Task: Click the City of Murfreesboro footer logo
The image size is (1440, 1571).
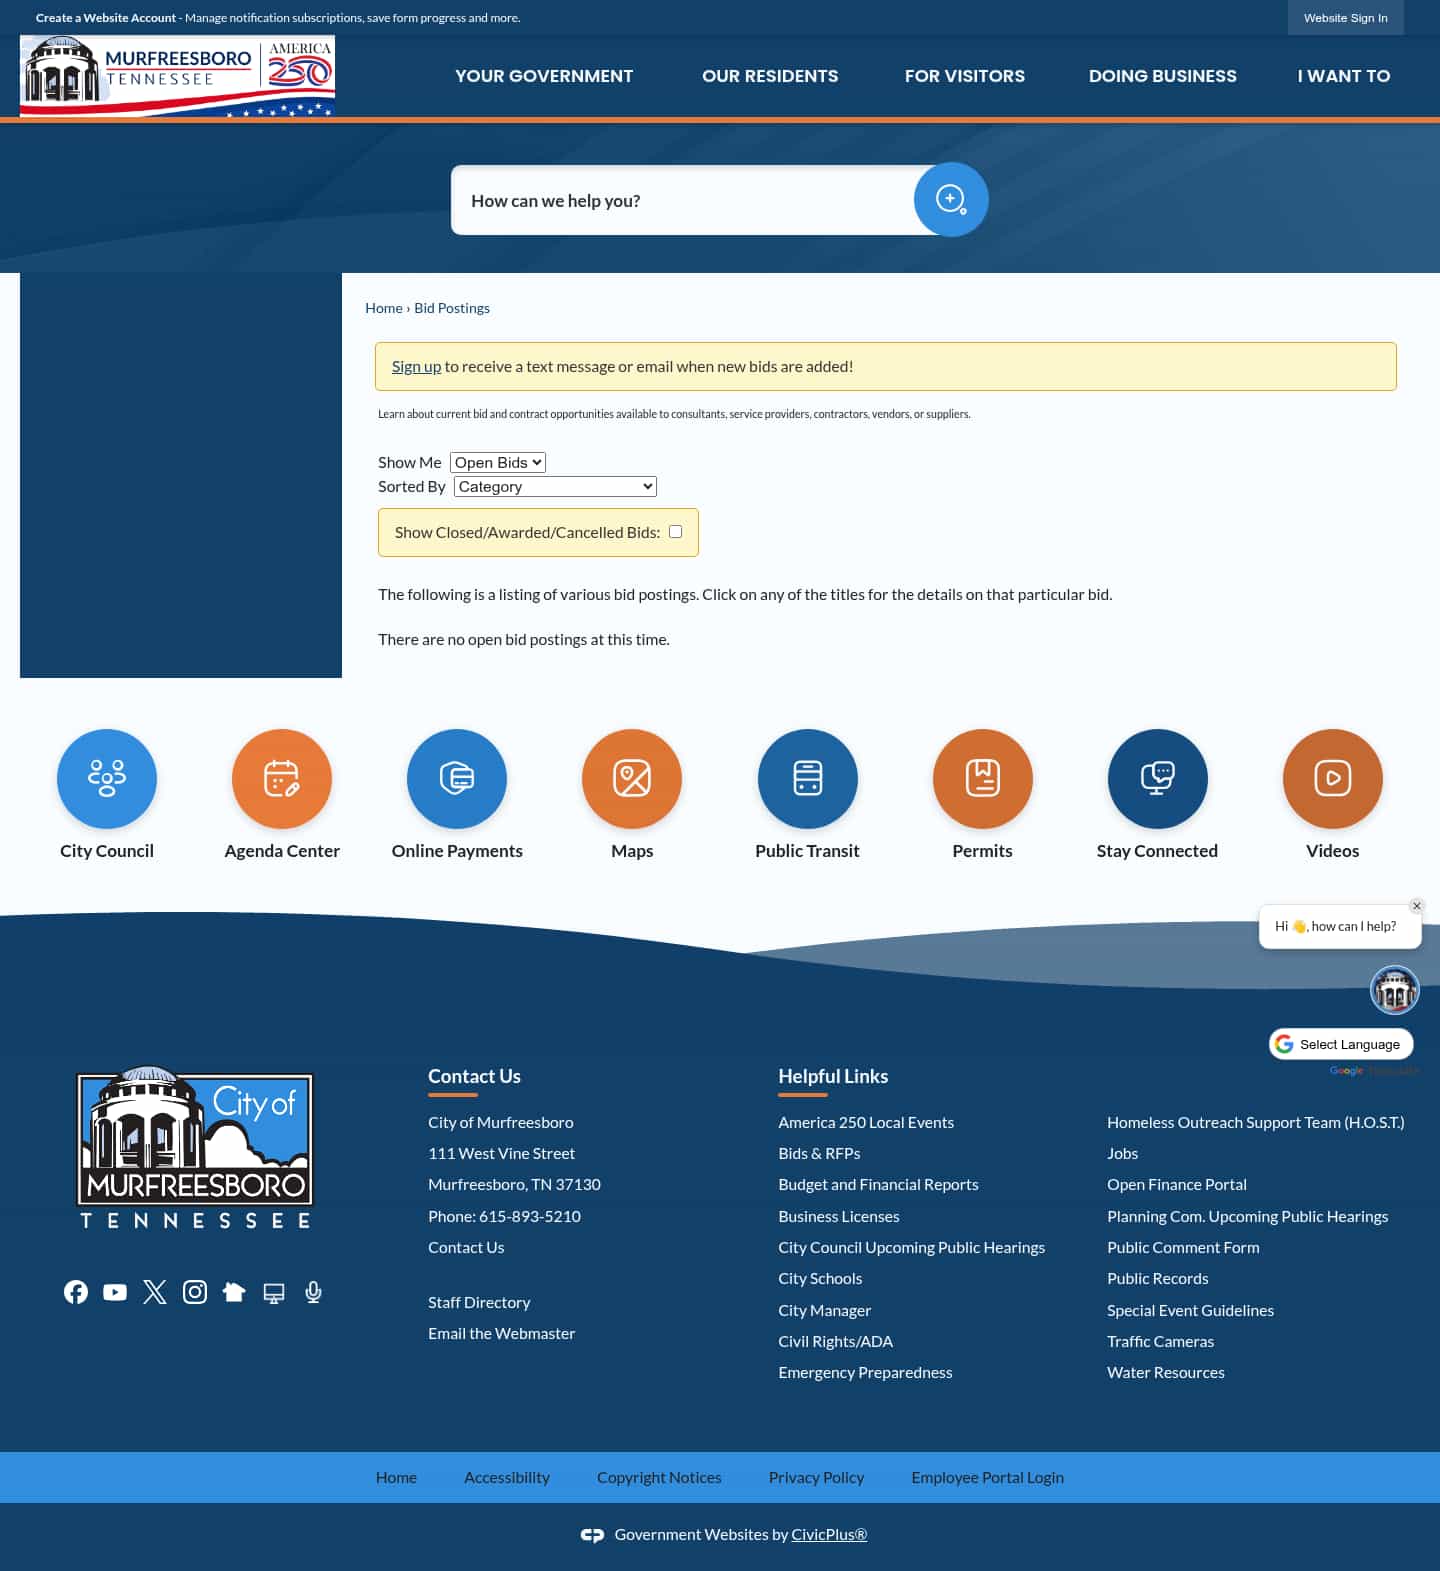Action: 195,1147
